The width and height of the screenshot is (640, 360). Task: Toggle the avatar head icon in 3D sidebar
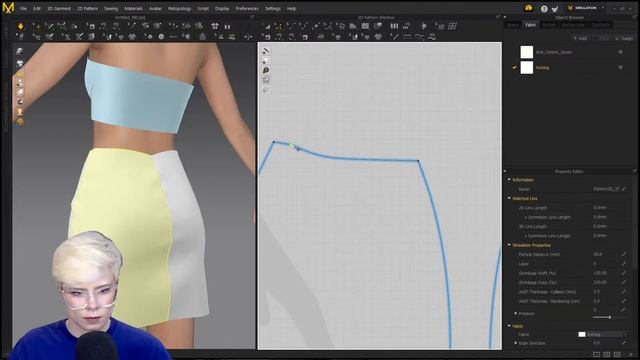(20, 111)
